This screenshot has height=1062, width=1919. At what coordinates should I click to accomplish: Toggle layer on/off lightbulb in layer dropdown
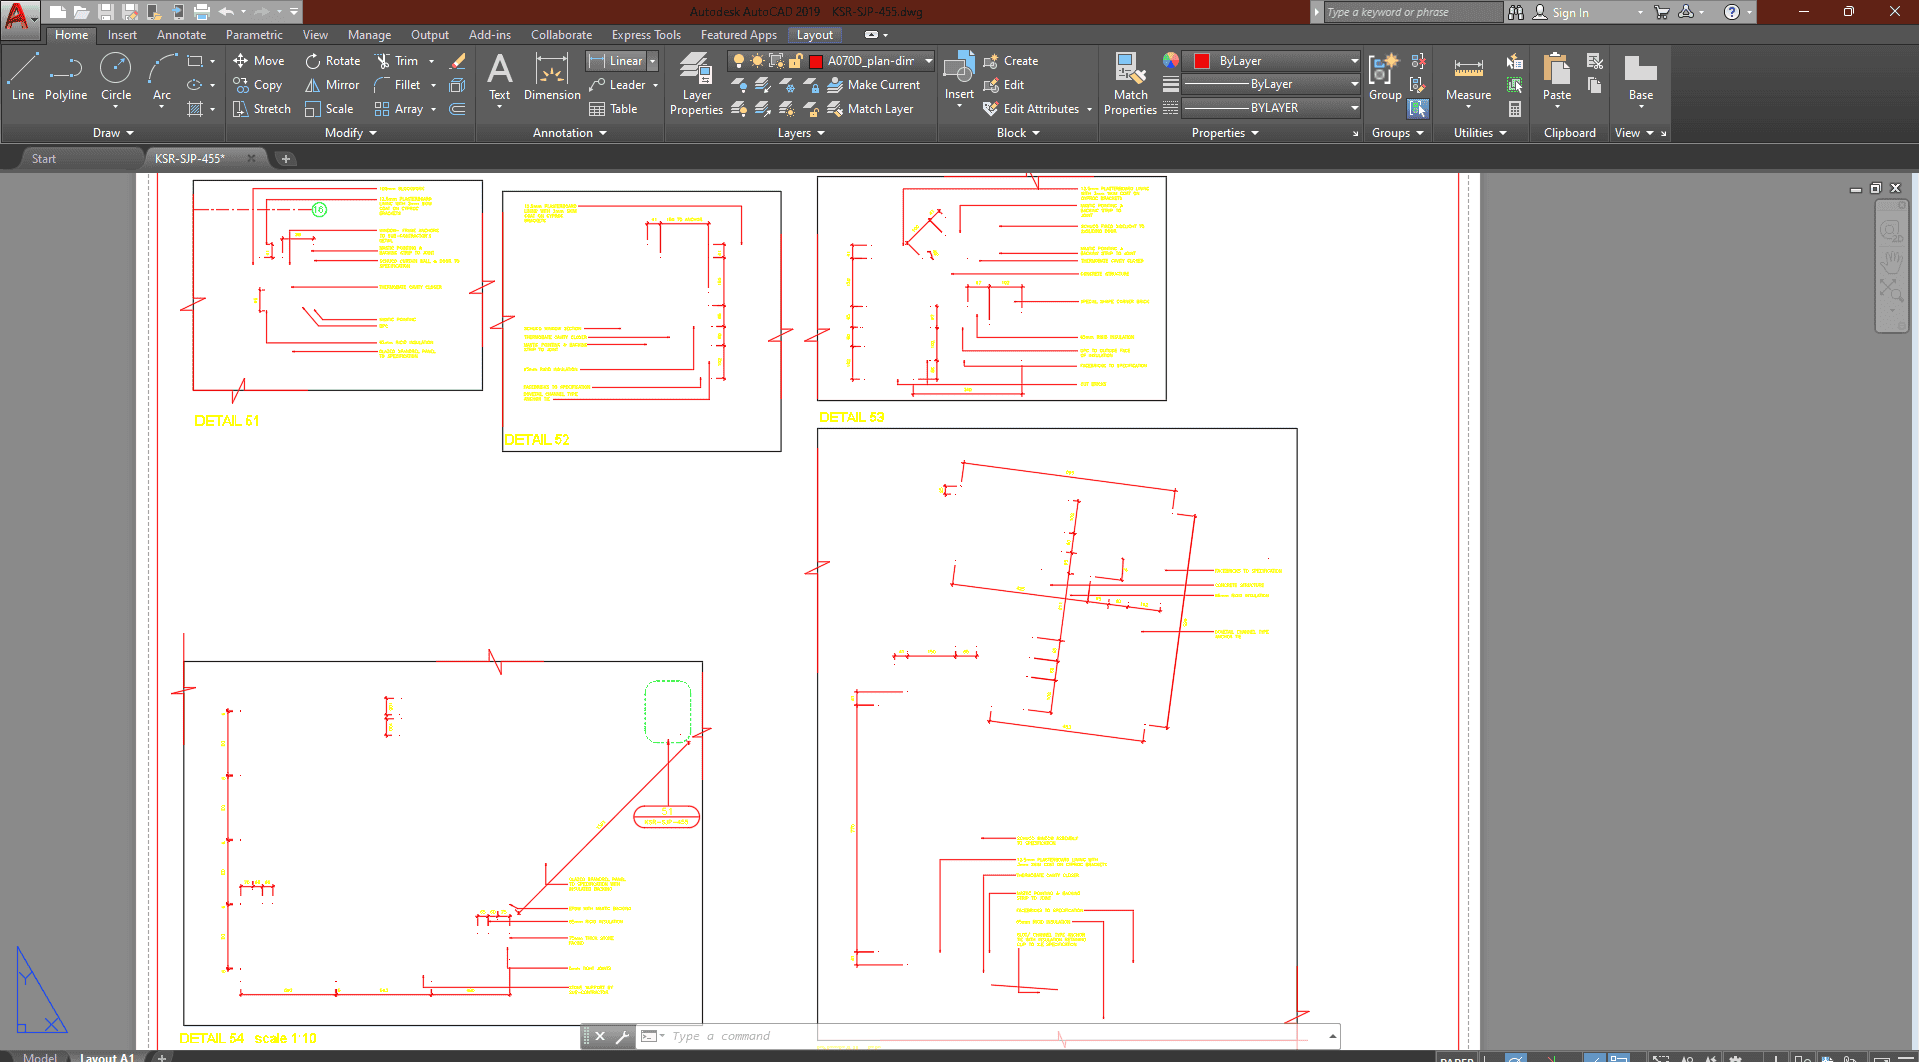(739, 61)
